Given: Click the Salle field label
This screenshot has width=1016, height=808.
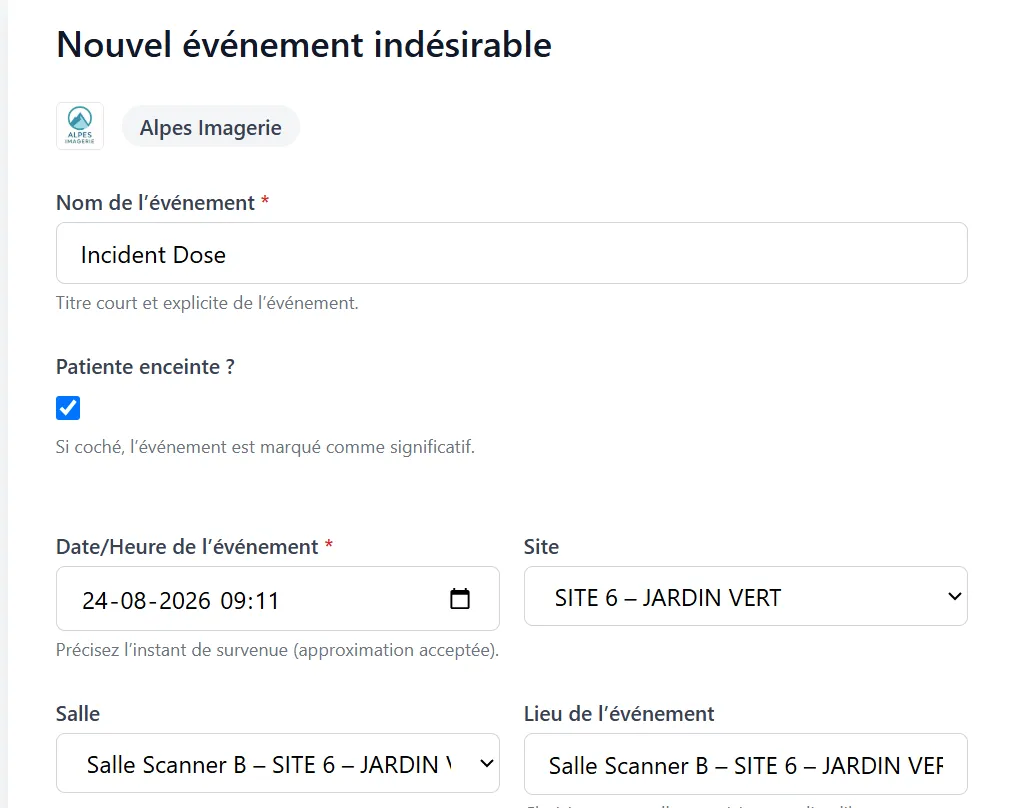Looking at the screenshot, I should (78, 714).
